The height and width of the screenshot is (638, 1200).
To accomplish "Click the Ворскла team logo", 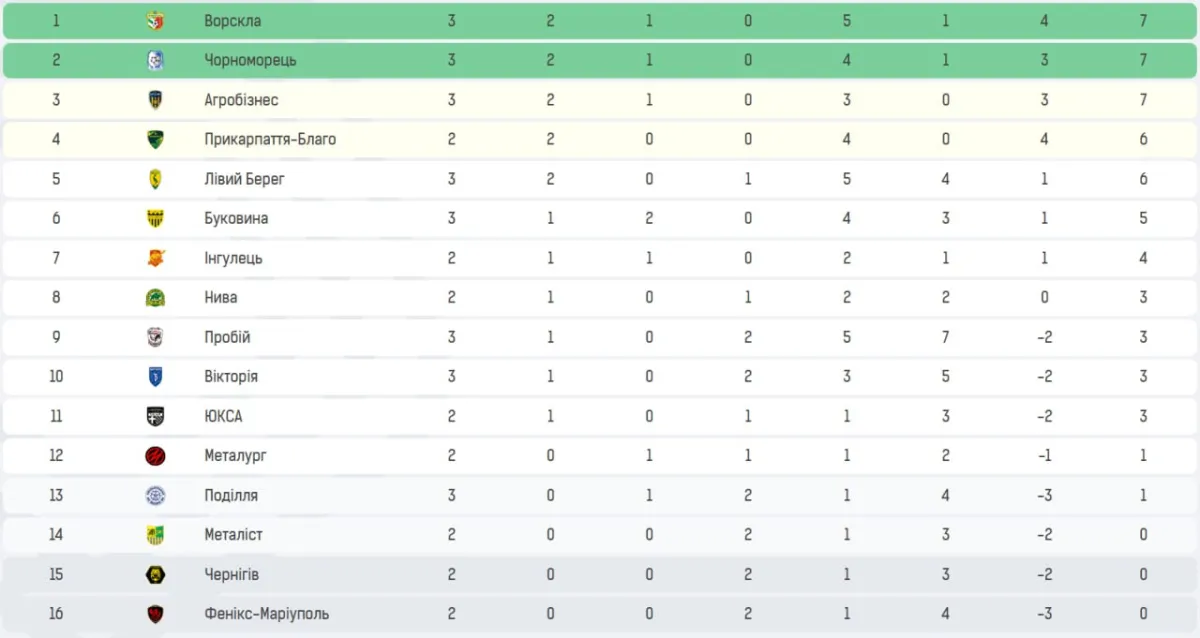I will pyautogui.click(x=155, y=21).
